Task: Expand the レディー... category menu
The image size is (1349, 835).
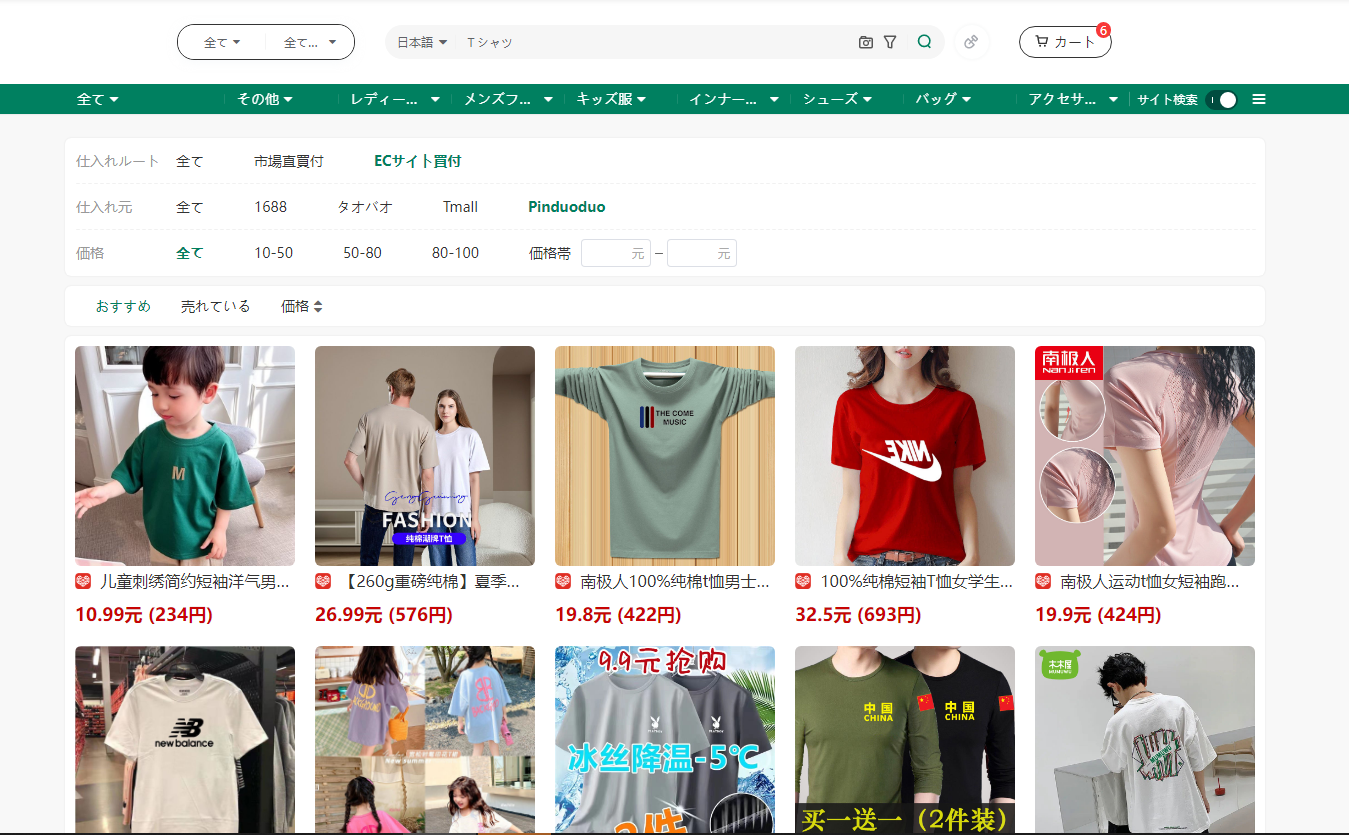Action: click(x=395, y=99)
